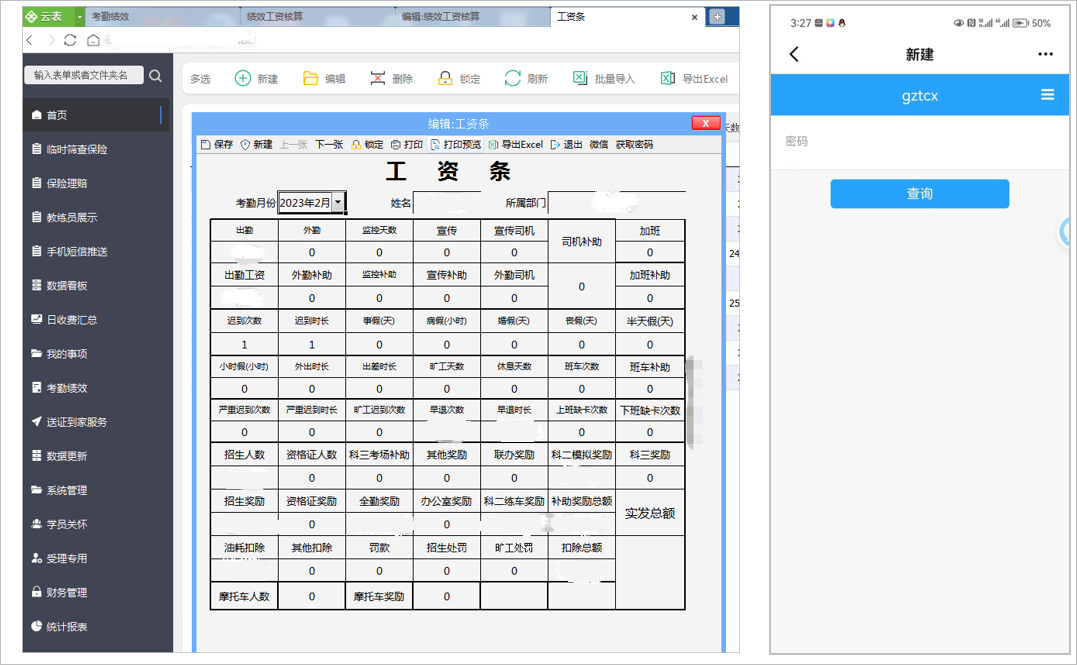The image size is (1077, 665).
Task: Click the browser forward arrow
Action: pyautogui.click(x=51, y=41)
